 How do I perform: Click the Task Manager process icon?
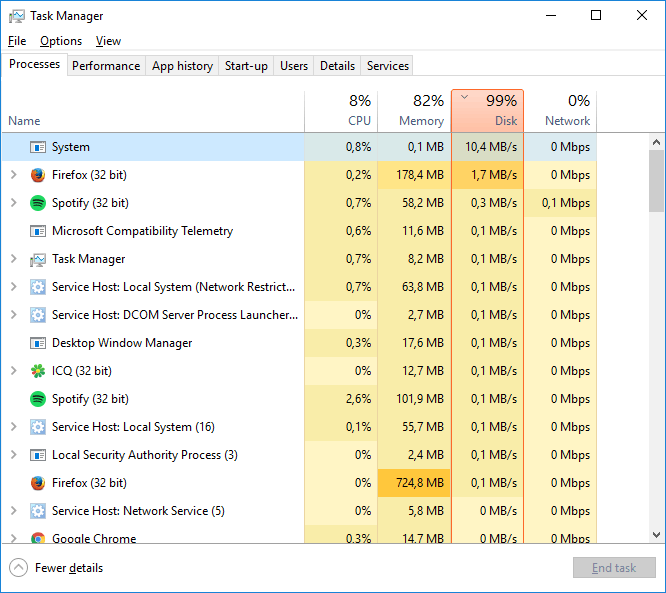click(x=38, y=259)
